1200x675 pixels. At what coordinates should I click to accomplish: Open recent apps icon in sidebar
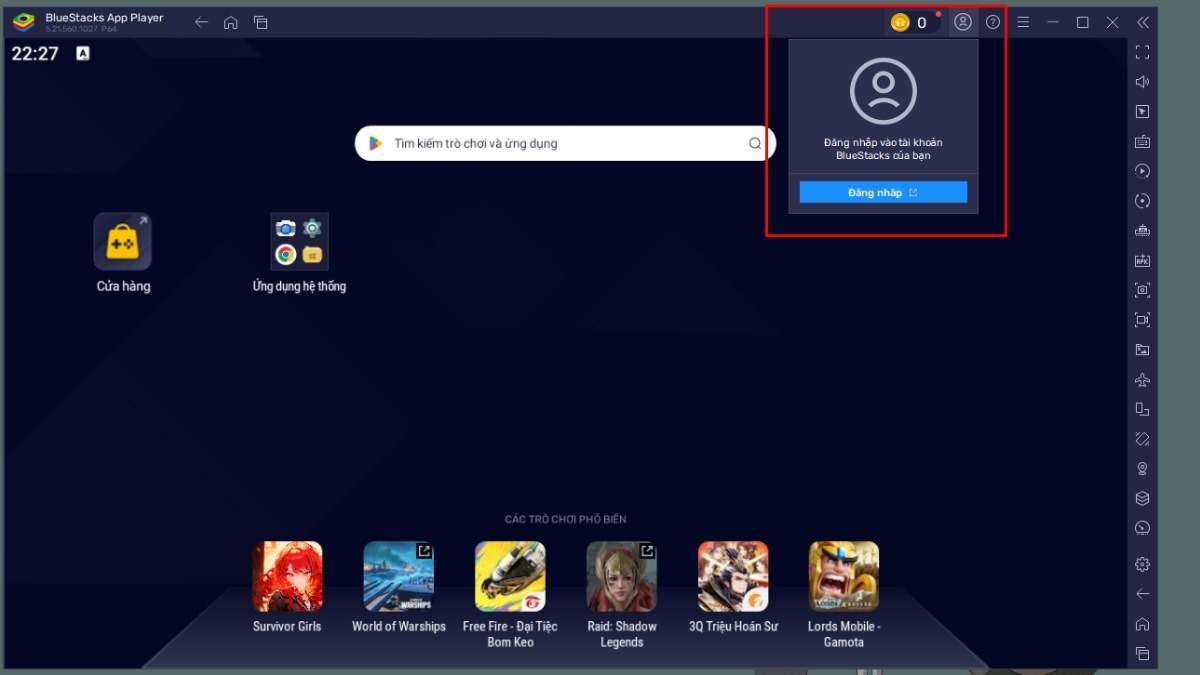(1143, 654)
